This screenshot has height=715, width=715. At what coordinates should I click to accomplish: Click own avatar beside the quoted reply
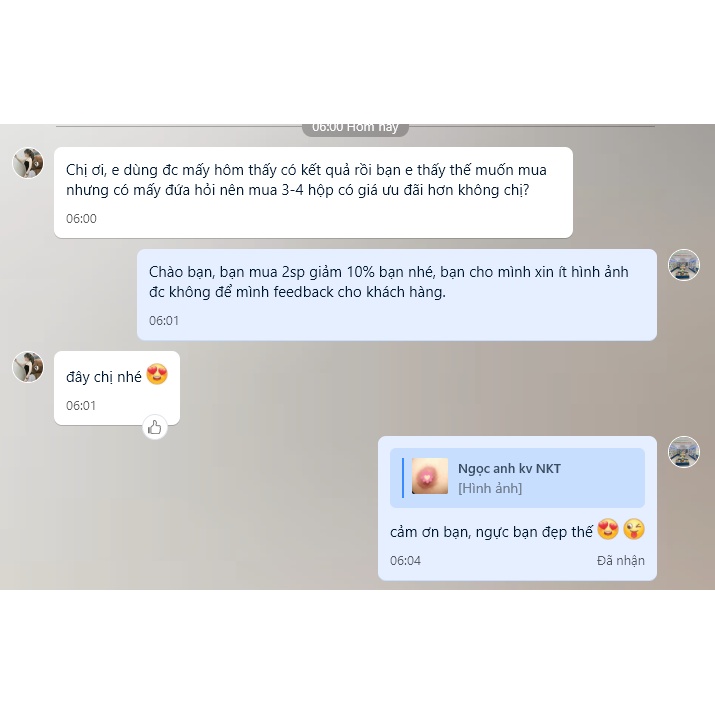click(x=684, y=452)
